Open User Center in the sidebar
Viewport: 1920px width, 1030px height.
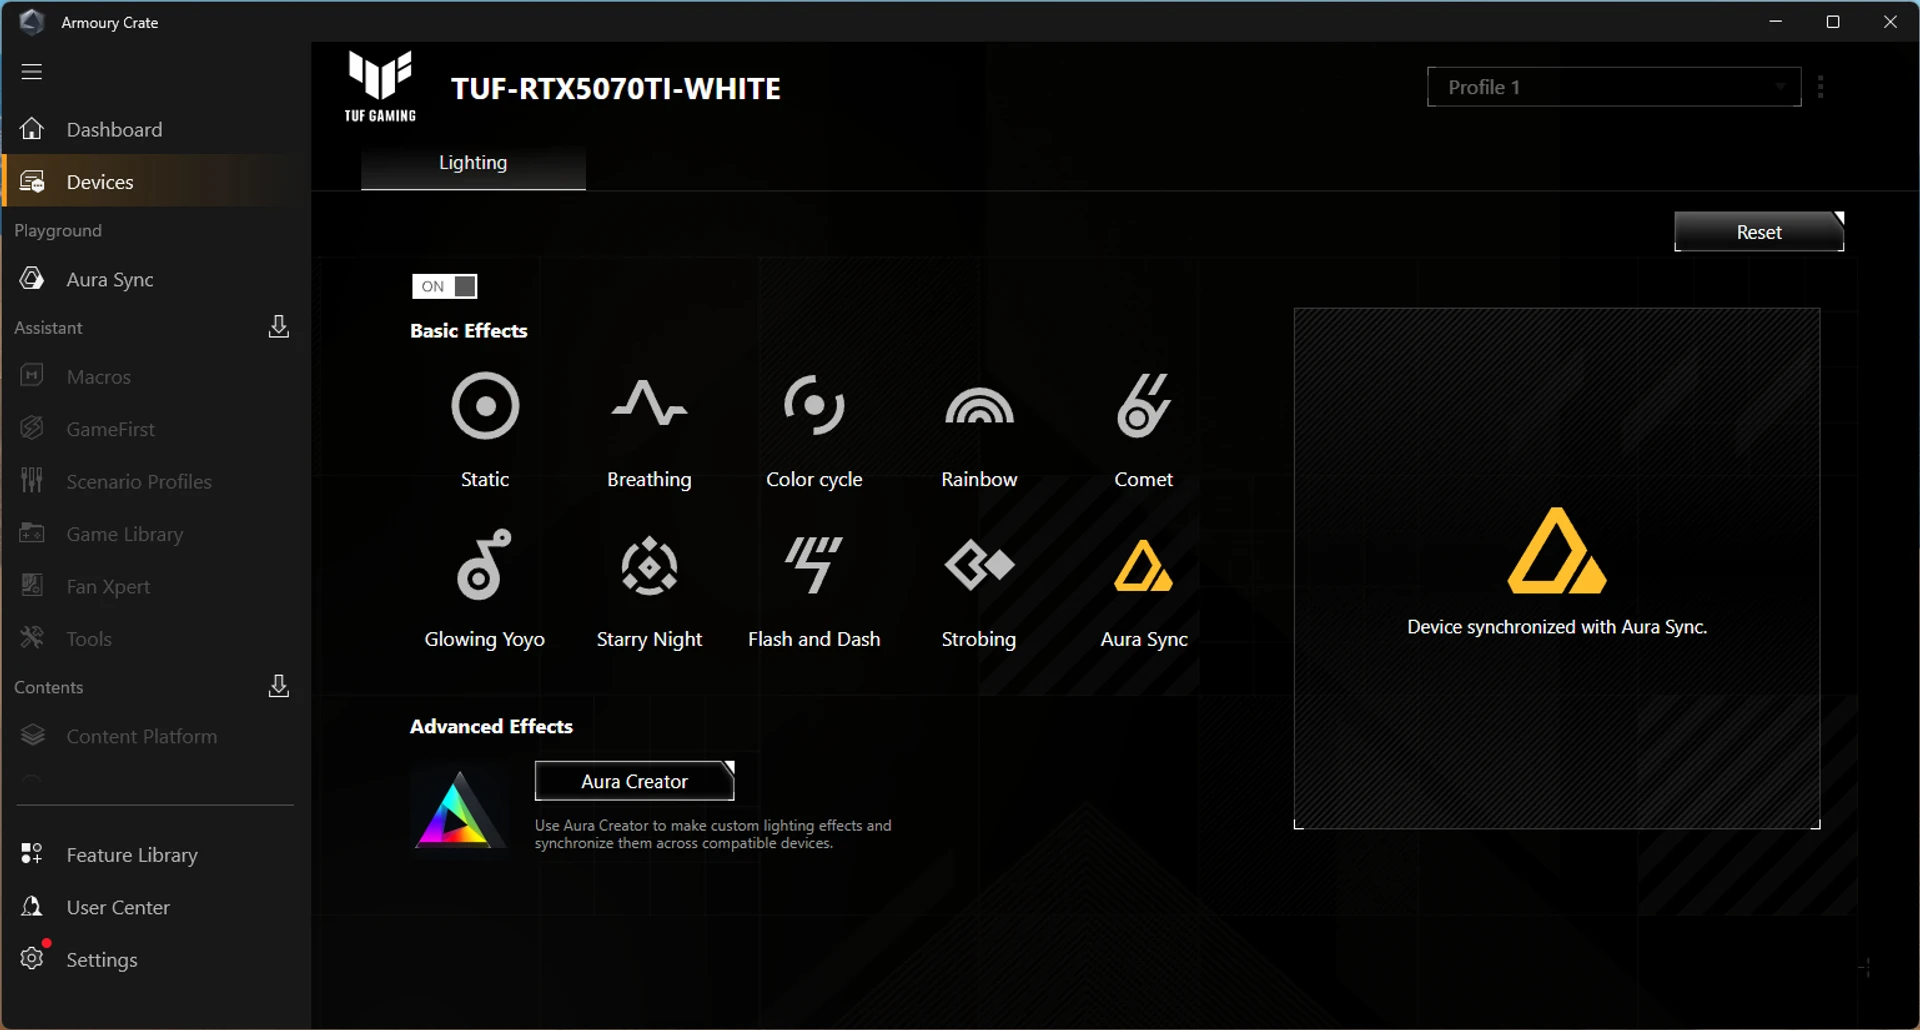pos(156,907)
